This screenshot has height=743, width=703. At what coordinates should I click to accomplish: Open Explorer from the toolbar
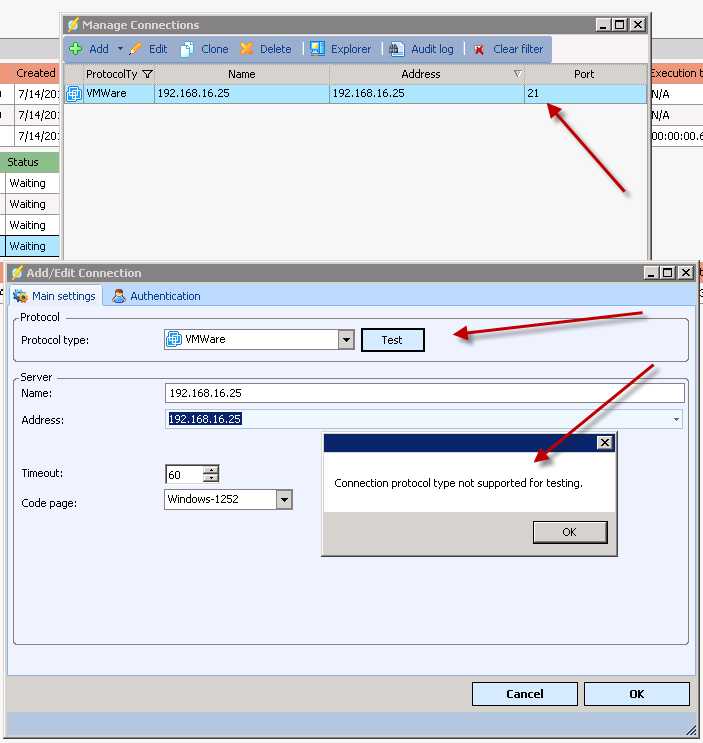coord(340,49)
